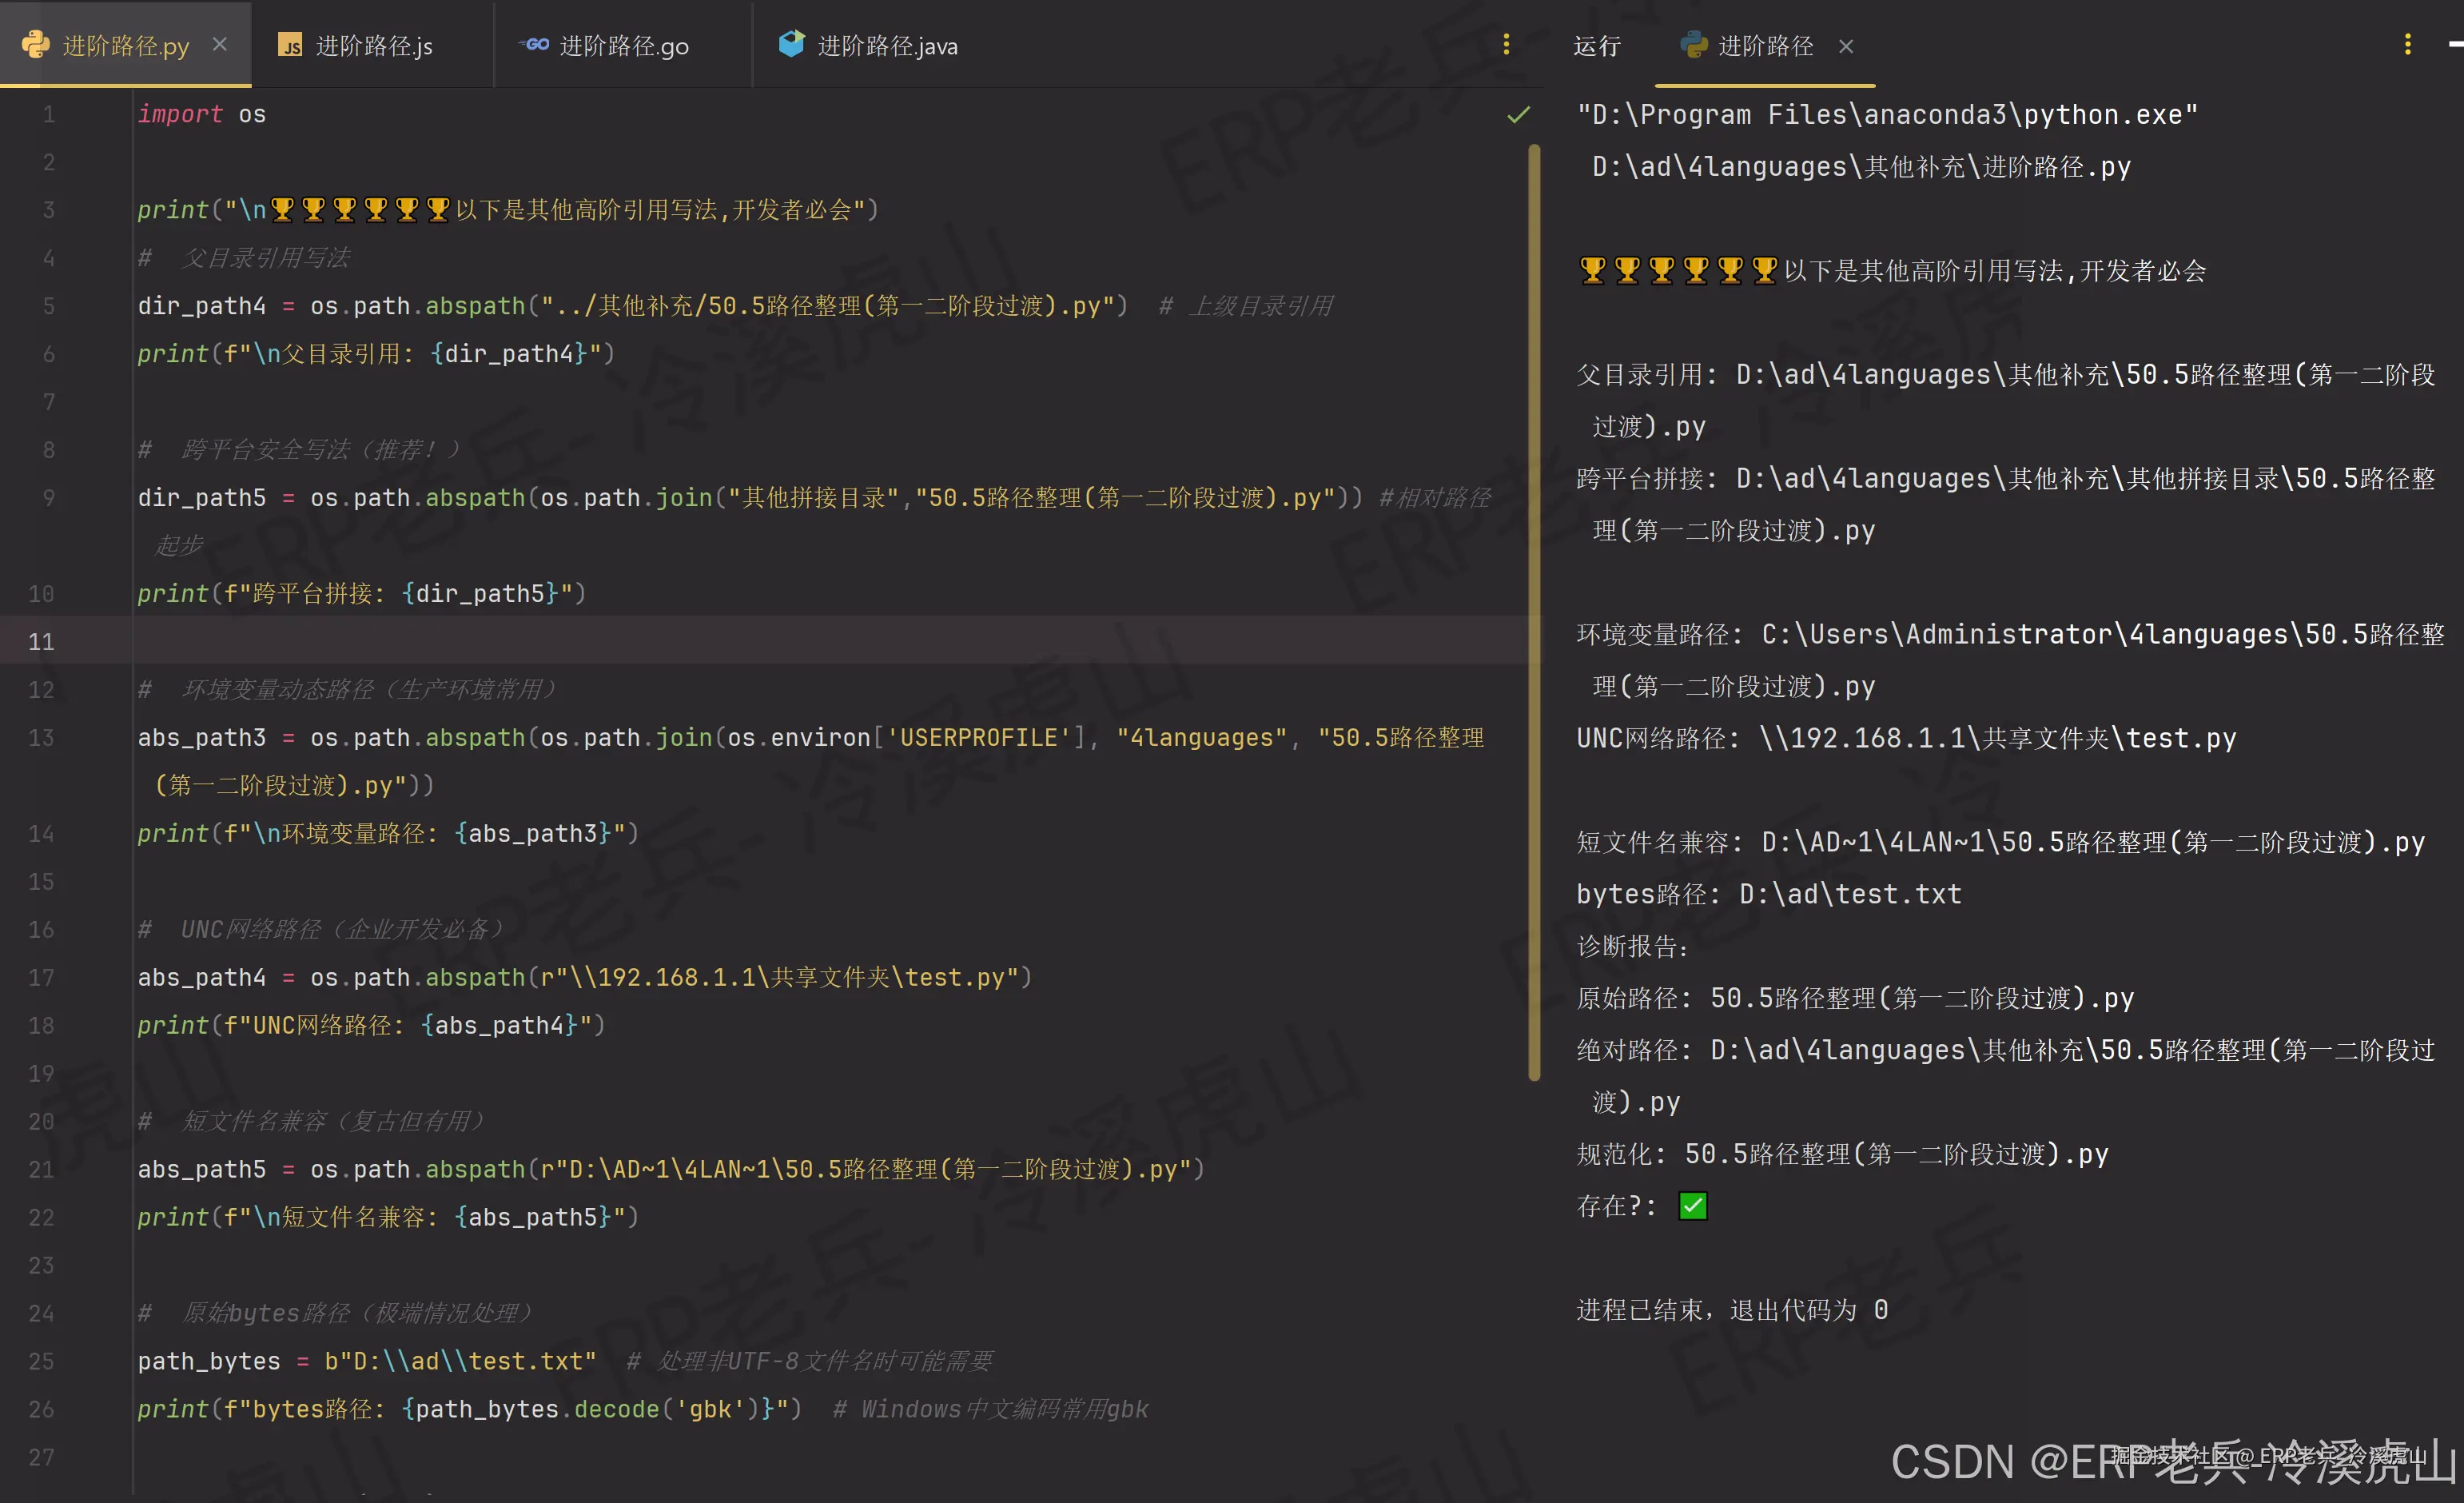The width and height of the screenshot is (2464, 1503).
Task: Click the '短文件名兼容' output line
Action: [x=2000, y=843]
